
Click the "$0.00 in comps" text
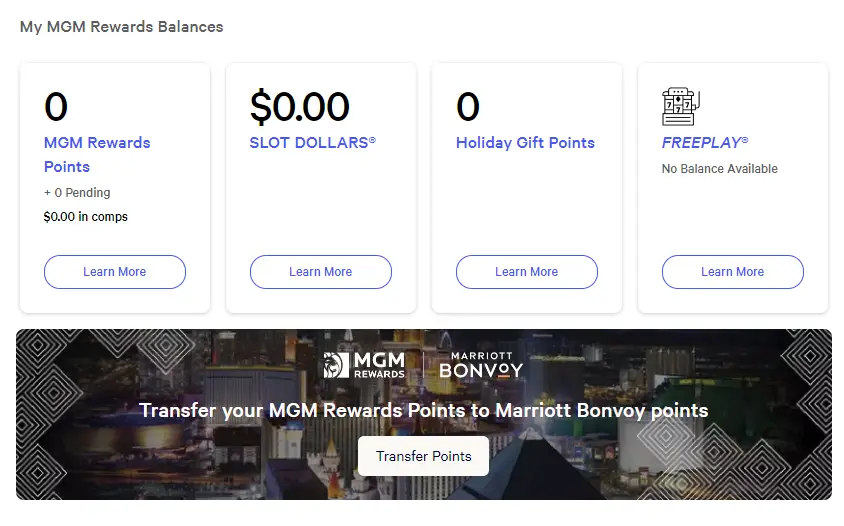point(86,216)
